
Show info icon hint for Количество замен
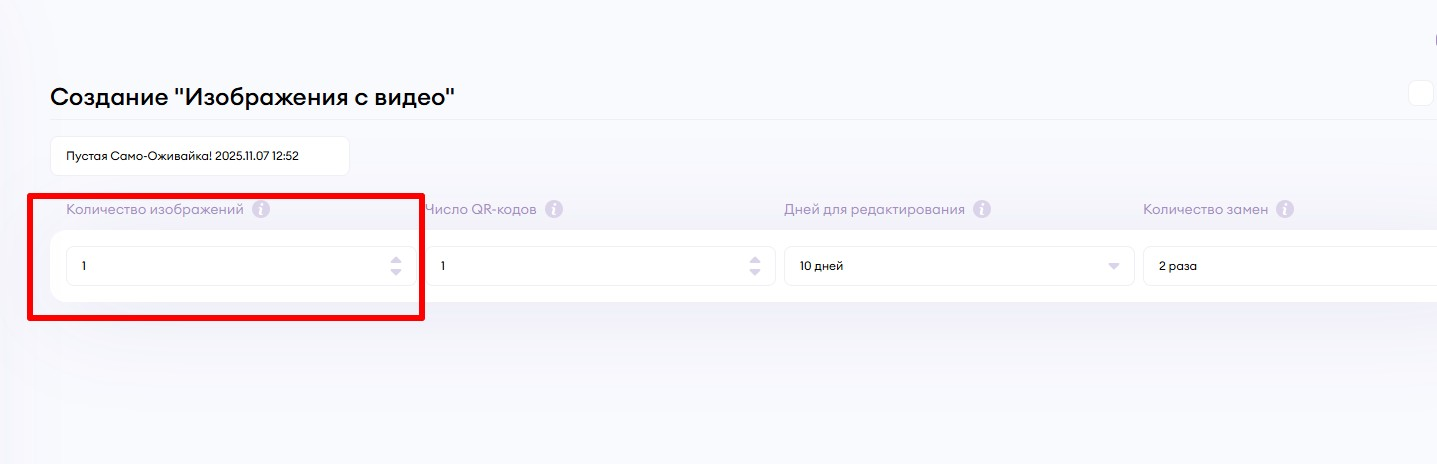point(1285,210)
